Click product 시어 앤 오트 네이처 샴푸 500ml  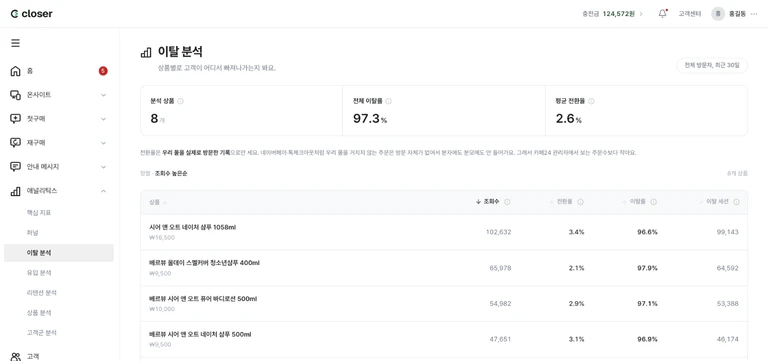point(200,335)
